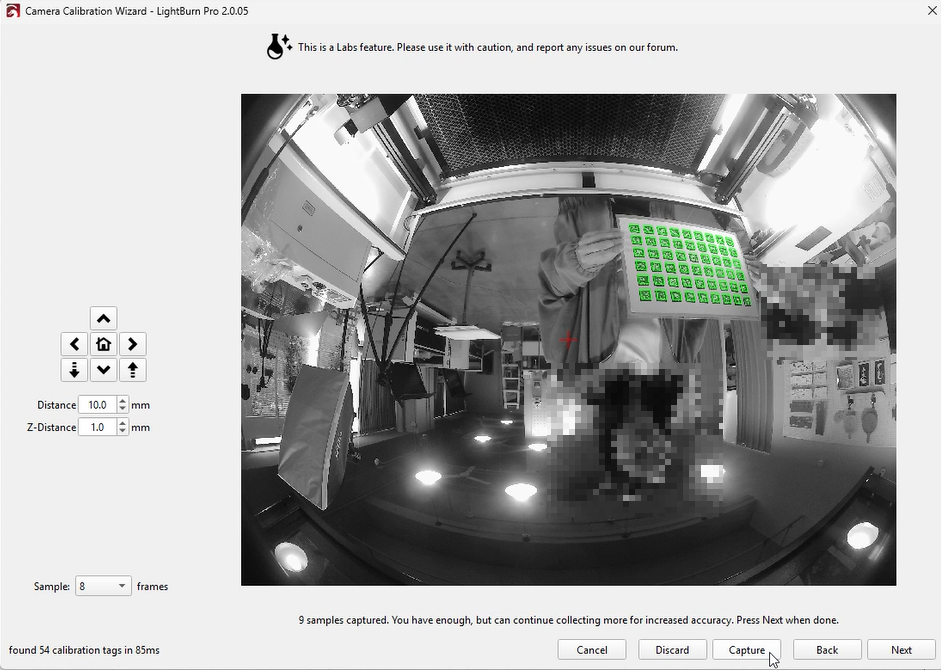Jog the laser head up
941x670 pixels.
[104, 318]
